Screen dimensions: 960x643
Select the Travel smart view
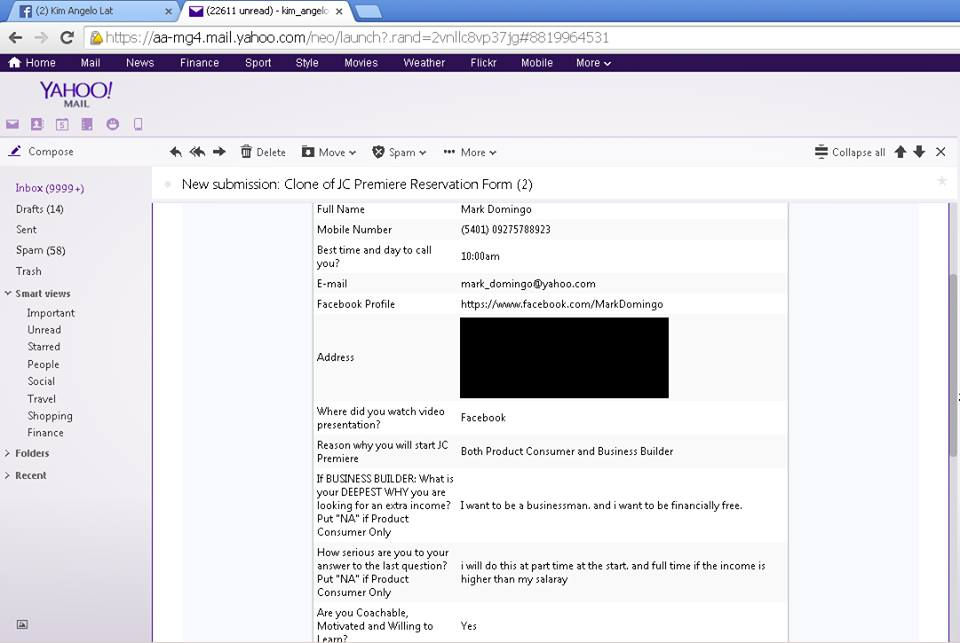tap(42, 399)
